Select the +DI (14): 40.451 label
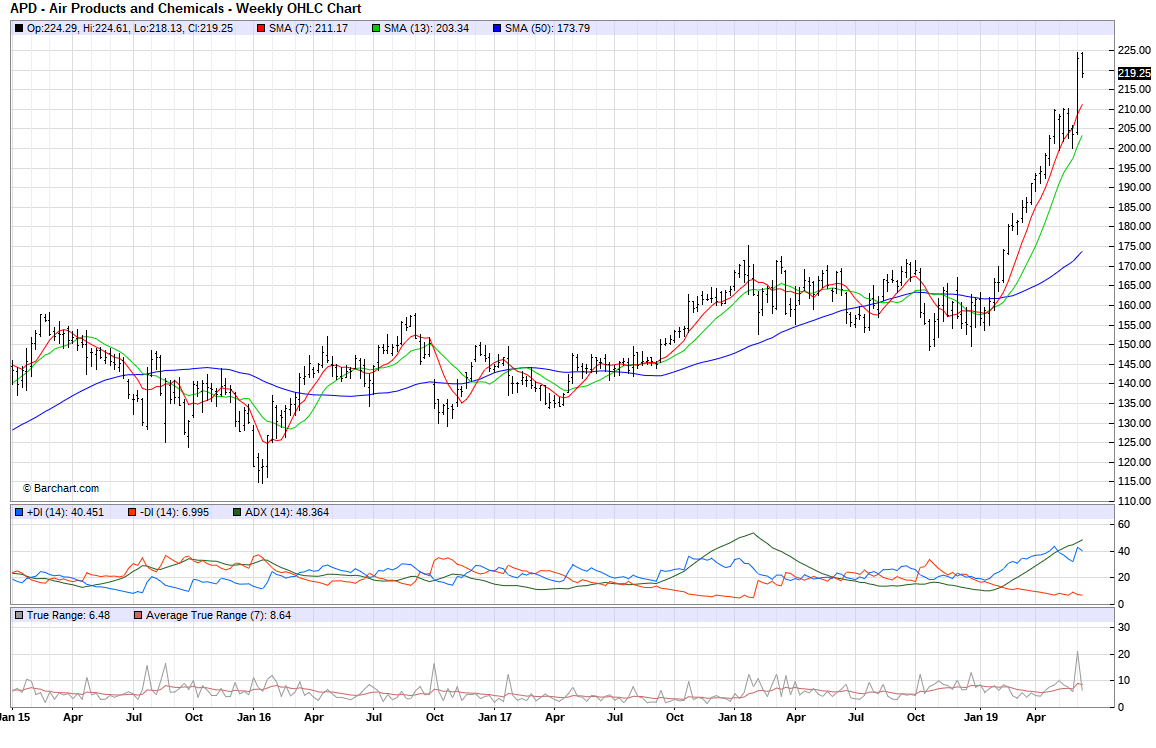 [x=65, y=512]
